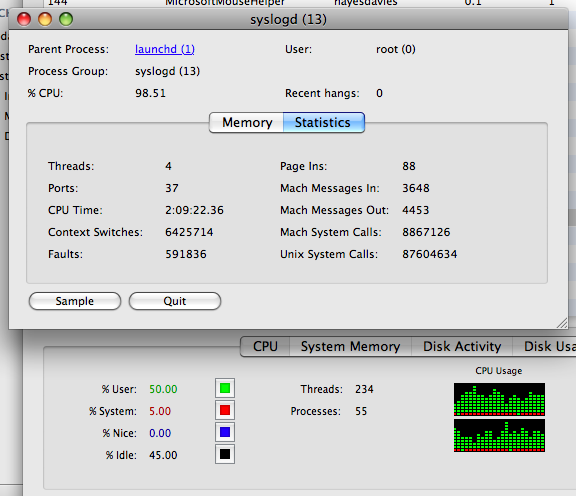
Task: Switch to the System Memory tab
Action: [x=350, y=346]
